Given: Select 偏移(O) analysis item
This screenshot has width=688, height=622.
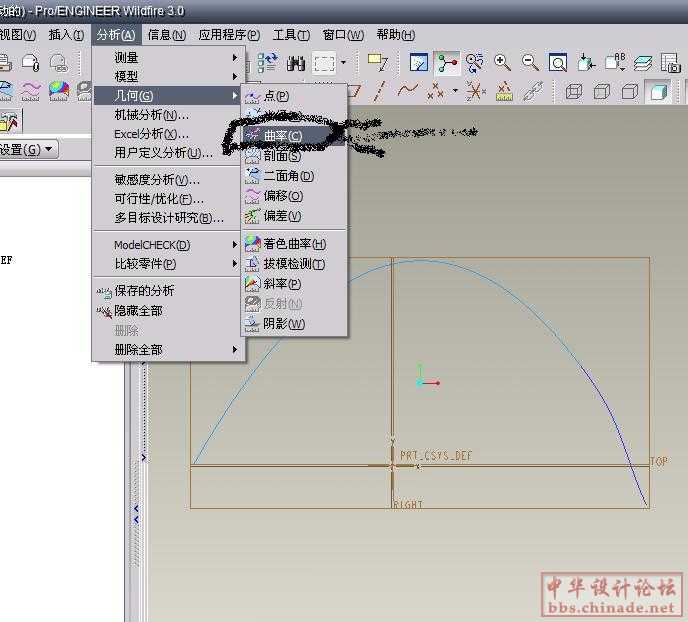Looking at the screenshot, I should click(294, 196).
